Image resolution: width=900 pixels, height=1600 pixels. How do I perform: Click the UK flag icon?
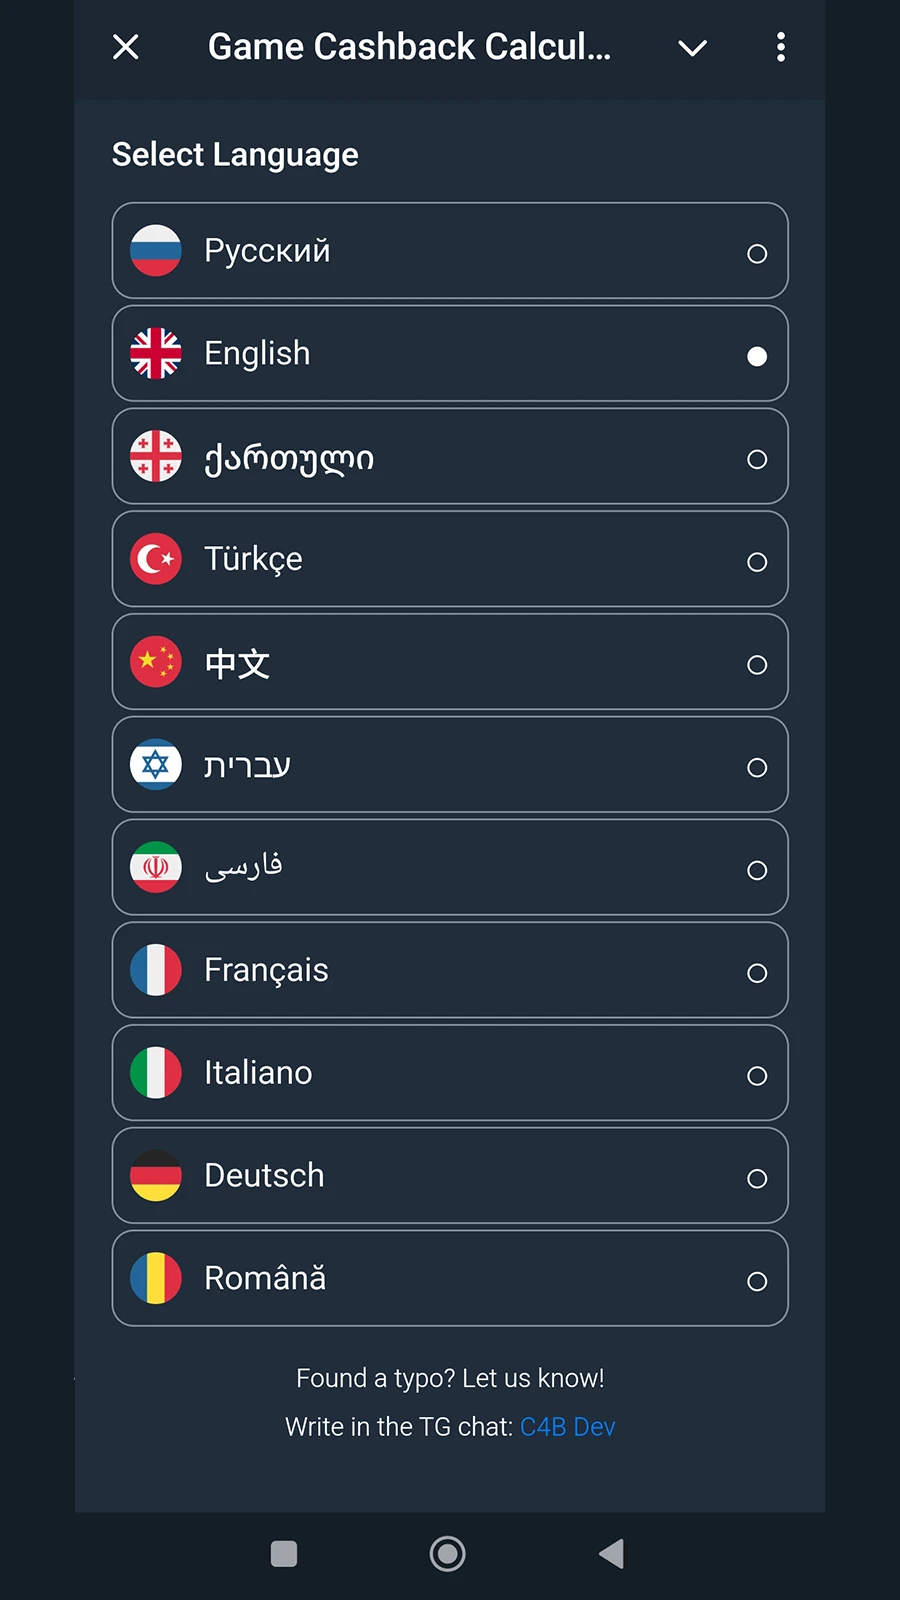(x=156, y=354)
